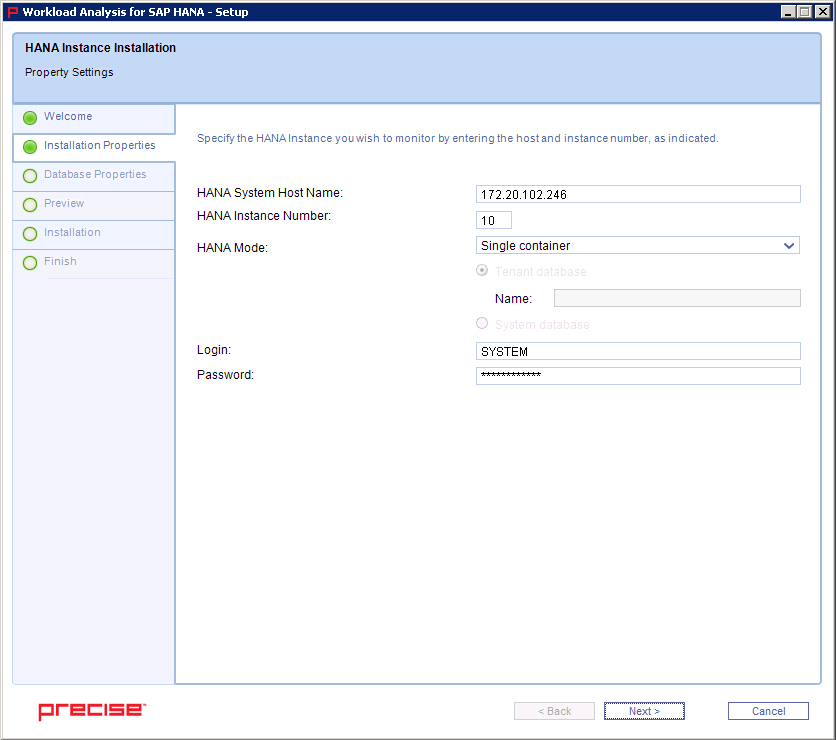Select the Tenant database radio button
Image resolution: width=836 pixels, height=740 pixels.
click(x=482, y=270)
